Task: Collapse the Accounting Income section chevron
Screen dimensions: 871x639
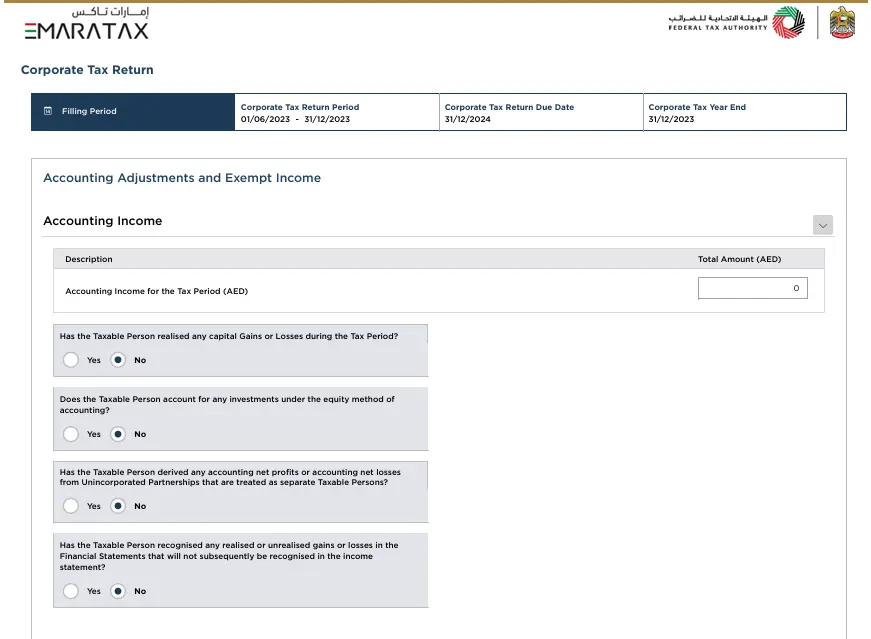Action: (822, 226)
